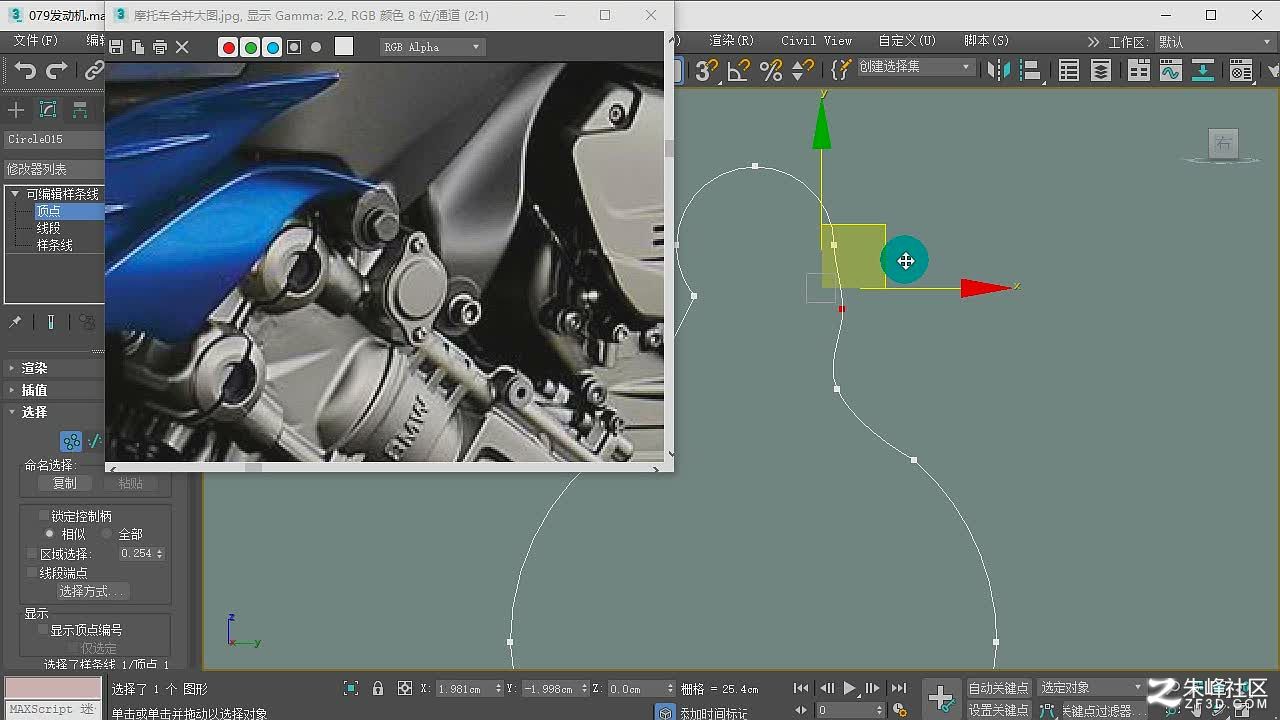Click the Circle015 object name field
Screen dimensions: 1280x720
click(55, 139)
